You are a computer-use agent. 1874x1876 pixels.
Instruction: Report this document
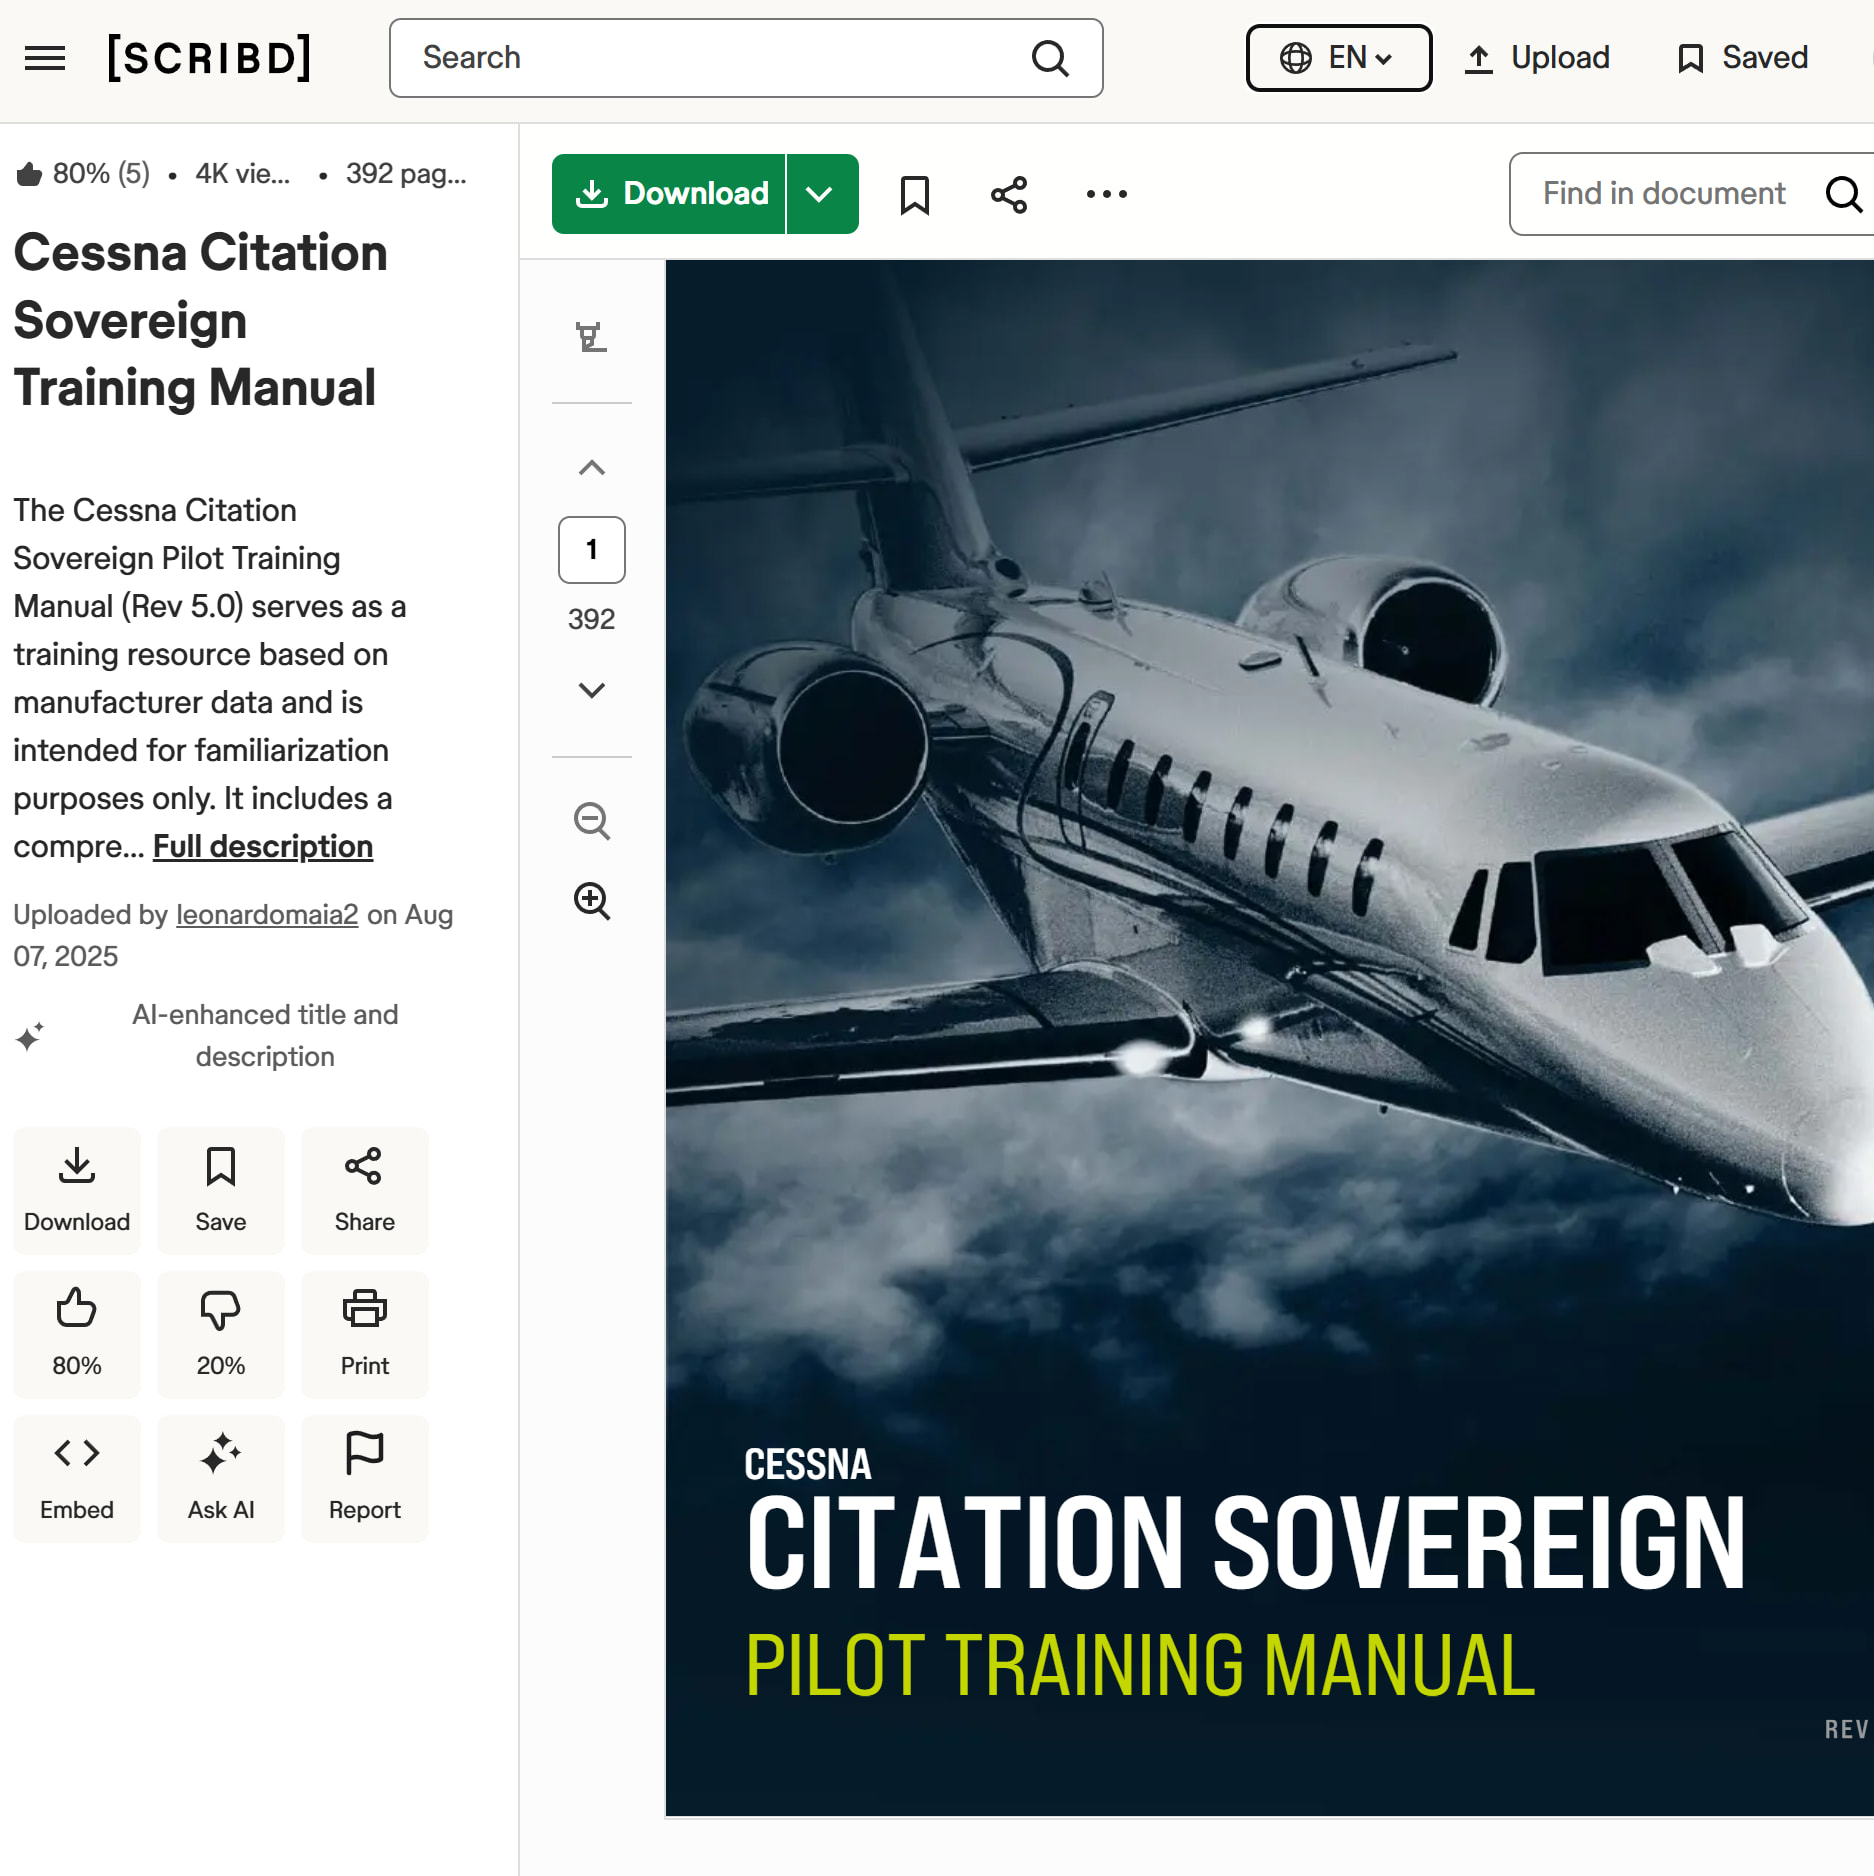coord(365,1478)
